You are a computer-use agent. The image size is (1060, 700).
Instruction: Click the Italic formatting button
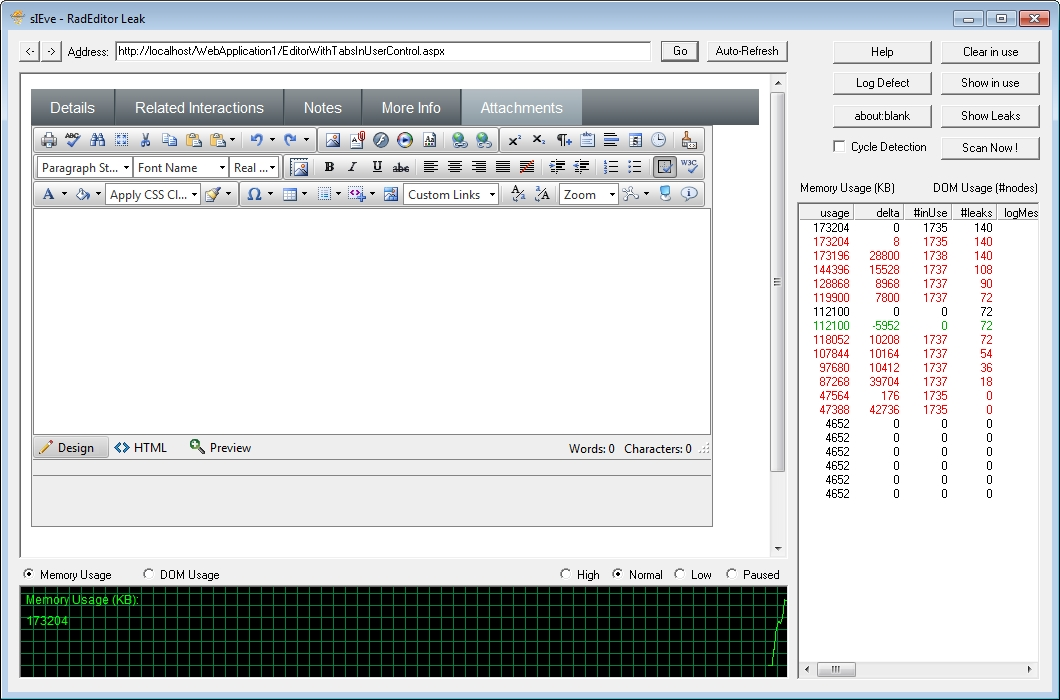(352, 168)
